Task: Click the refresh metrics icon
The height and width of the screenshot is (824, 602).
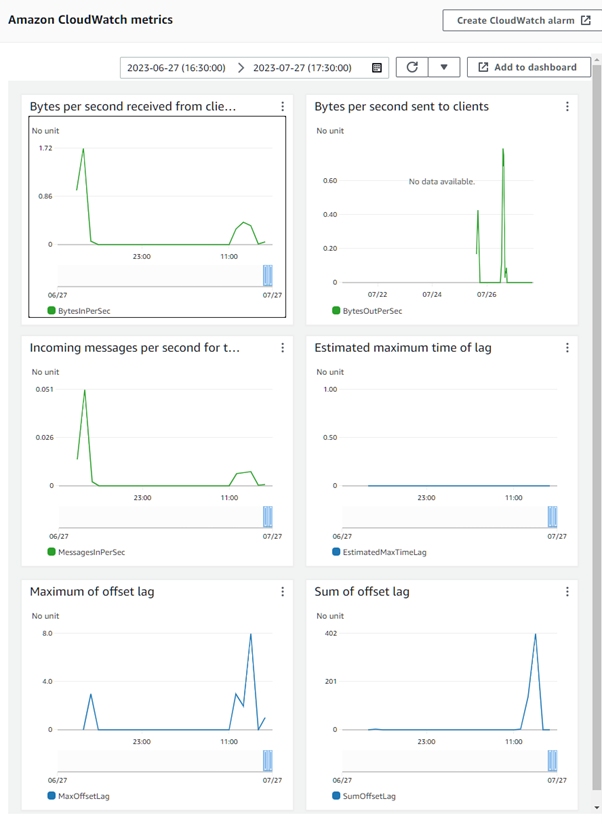Action: point(411,68)
